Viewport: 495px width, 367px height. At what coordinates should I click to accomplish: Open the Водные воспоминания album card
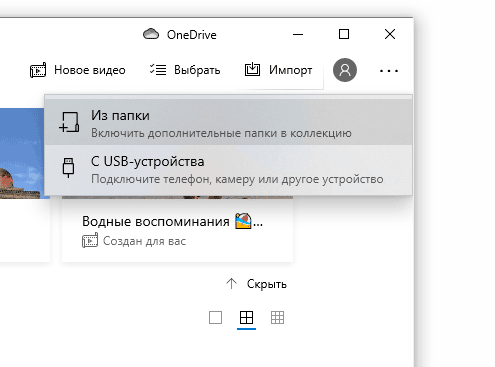click(177, 230)
